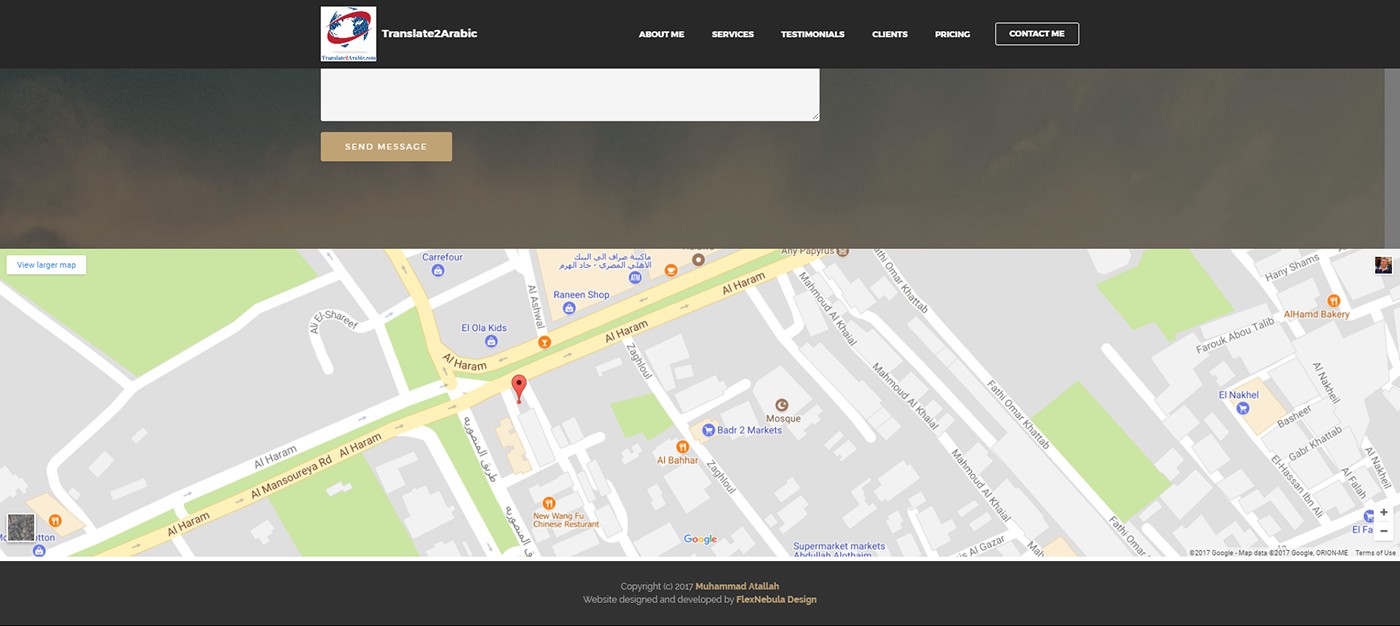
Task: Click the red location pin on map
Action: pos(518,387)
